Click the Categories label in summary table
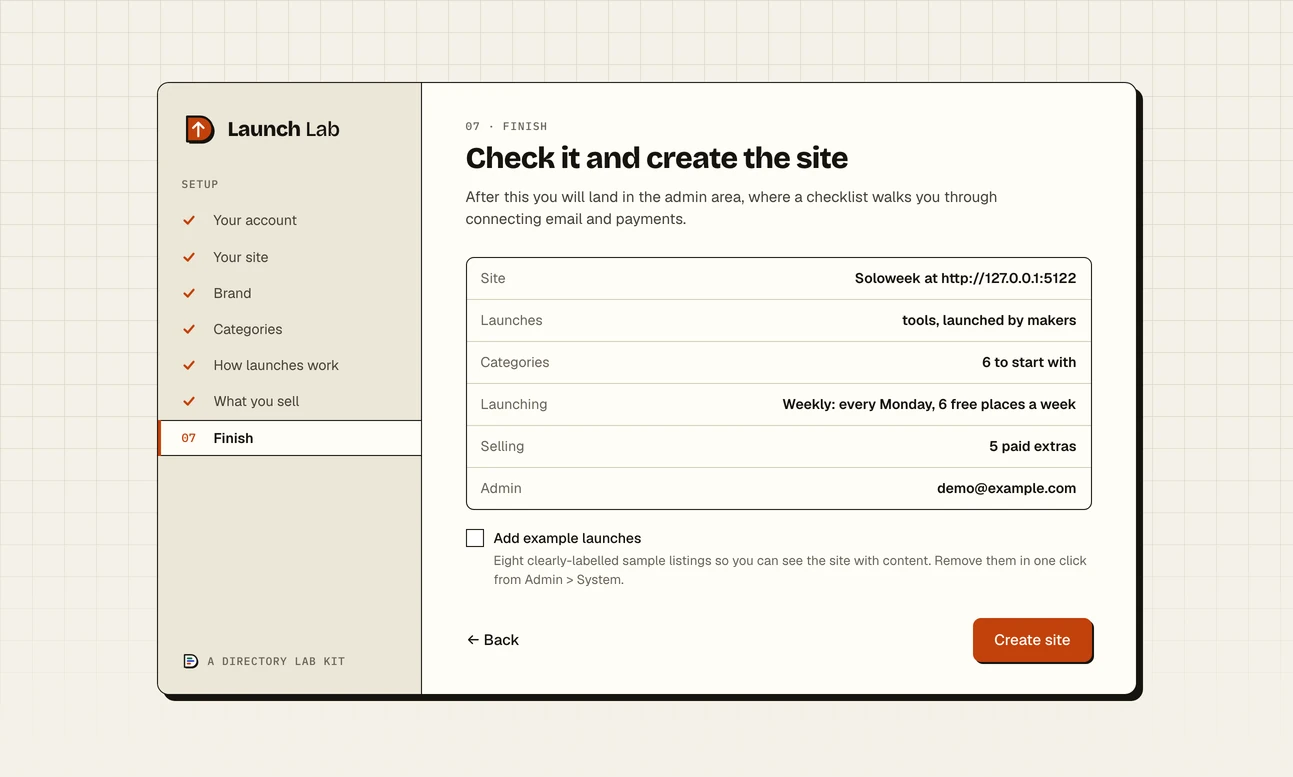This screenshot has height=777, width=1293. tap(515, 362)
